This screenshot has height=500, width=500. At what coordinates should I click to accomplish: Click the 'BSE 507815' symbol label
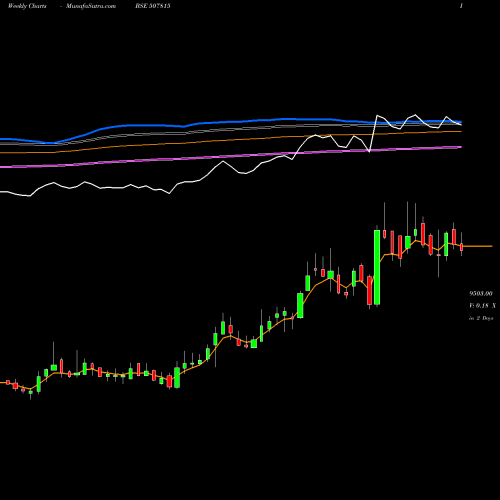click(x=153, y=6)
